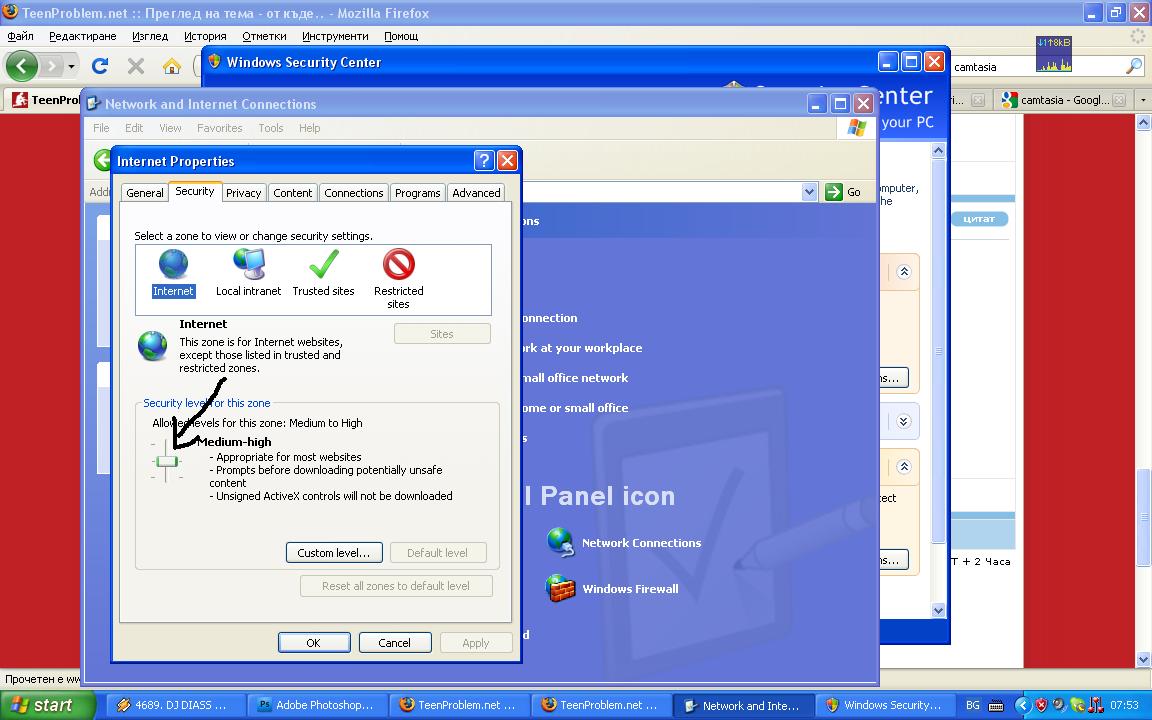The height and width of the screenshot is (720, 1152).
Task: Click the Custom level... button
Action: click(x=334, y=552)
